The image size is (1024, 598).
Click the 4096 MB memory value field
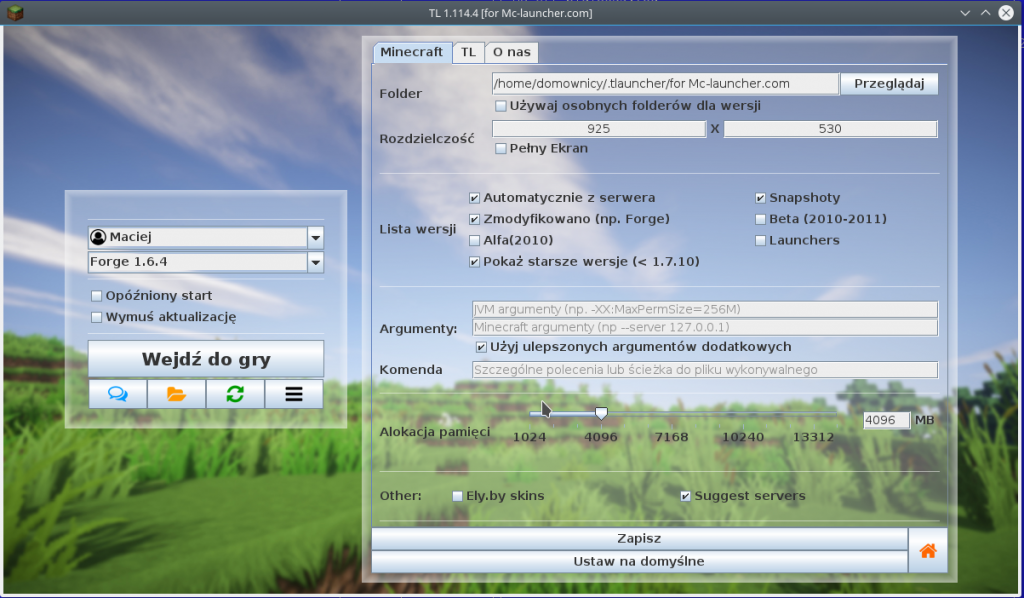[x=886, y=420]
